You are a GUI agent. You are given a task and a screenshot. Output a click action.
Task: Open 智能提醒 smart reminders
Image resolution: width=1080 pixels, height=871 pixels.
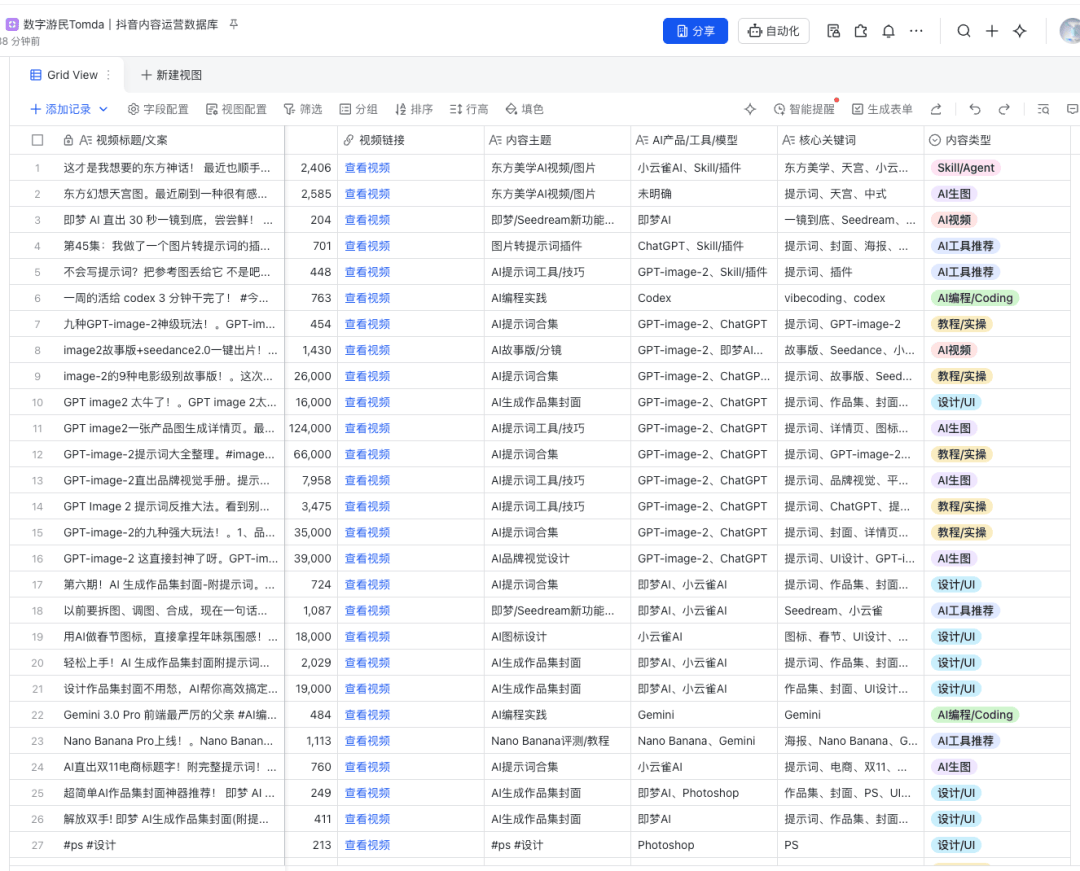(x=804, y=109)
